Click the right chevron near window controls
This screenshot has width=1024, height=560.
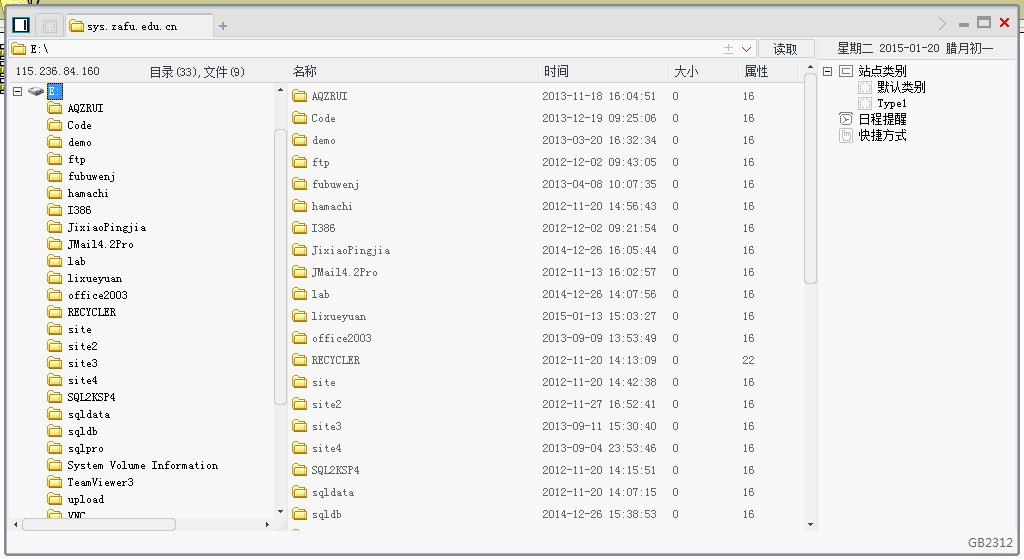pyautogui.click(x=942, y=23)
